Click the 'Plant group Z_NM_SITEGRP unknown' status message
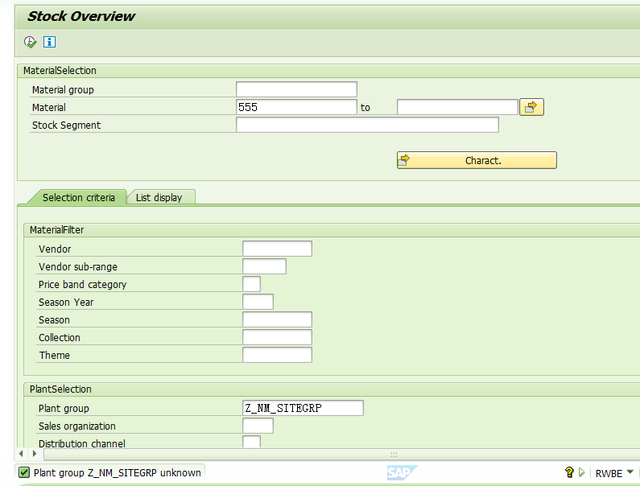640x486 pixels. 117,473
